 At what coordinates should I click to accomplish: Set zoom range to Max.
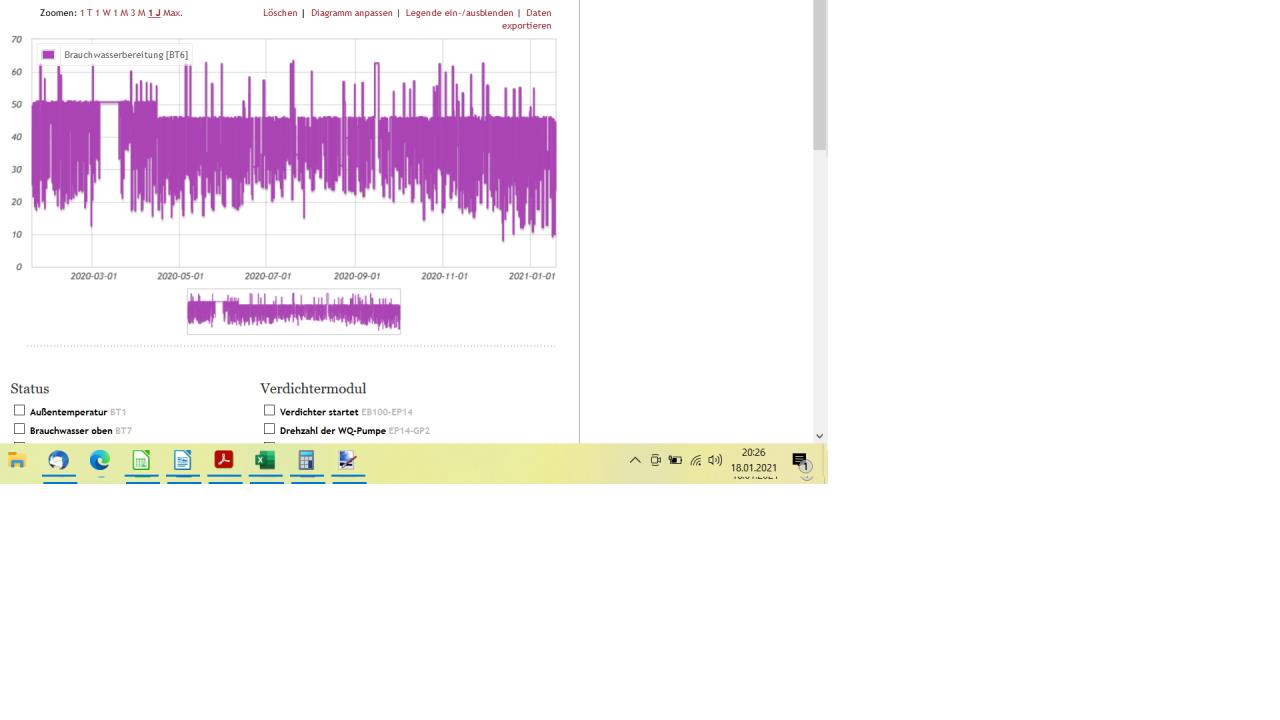(173, 13)
